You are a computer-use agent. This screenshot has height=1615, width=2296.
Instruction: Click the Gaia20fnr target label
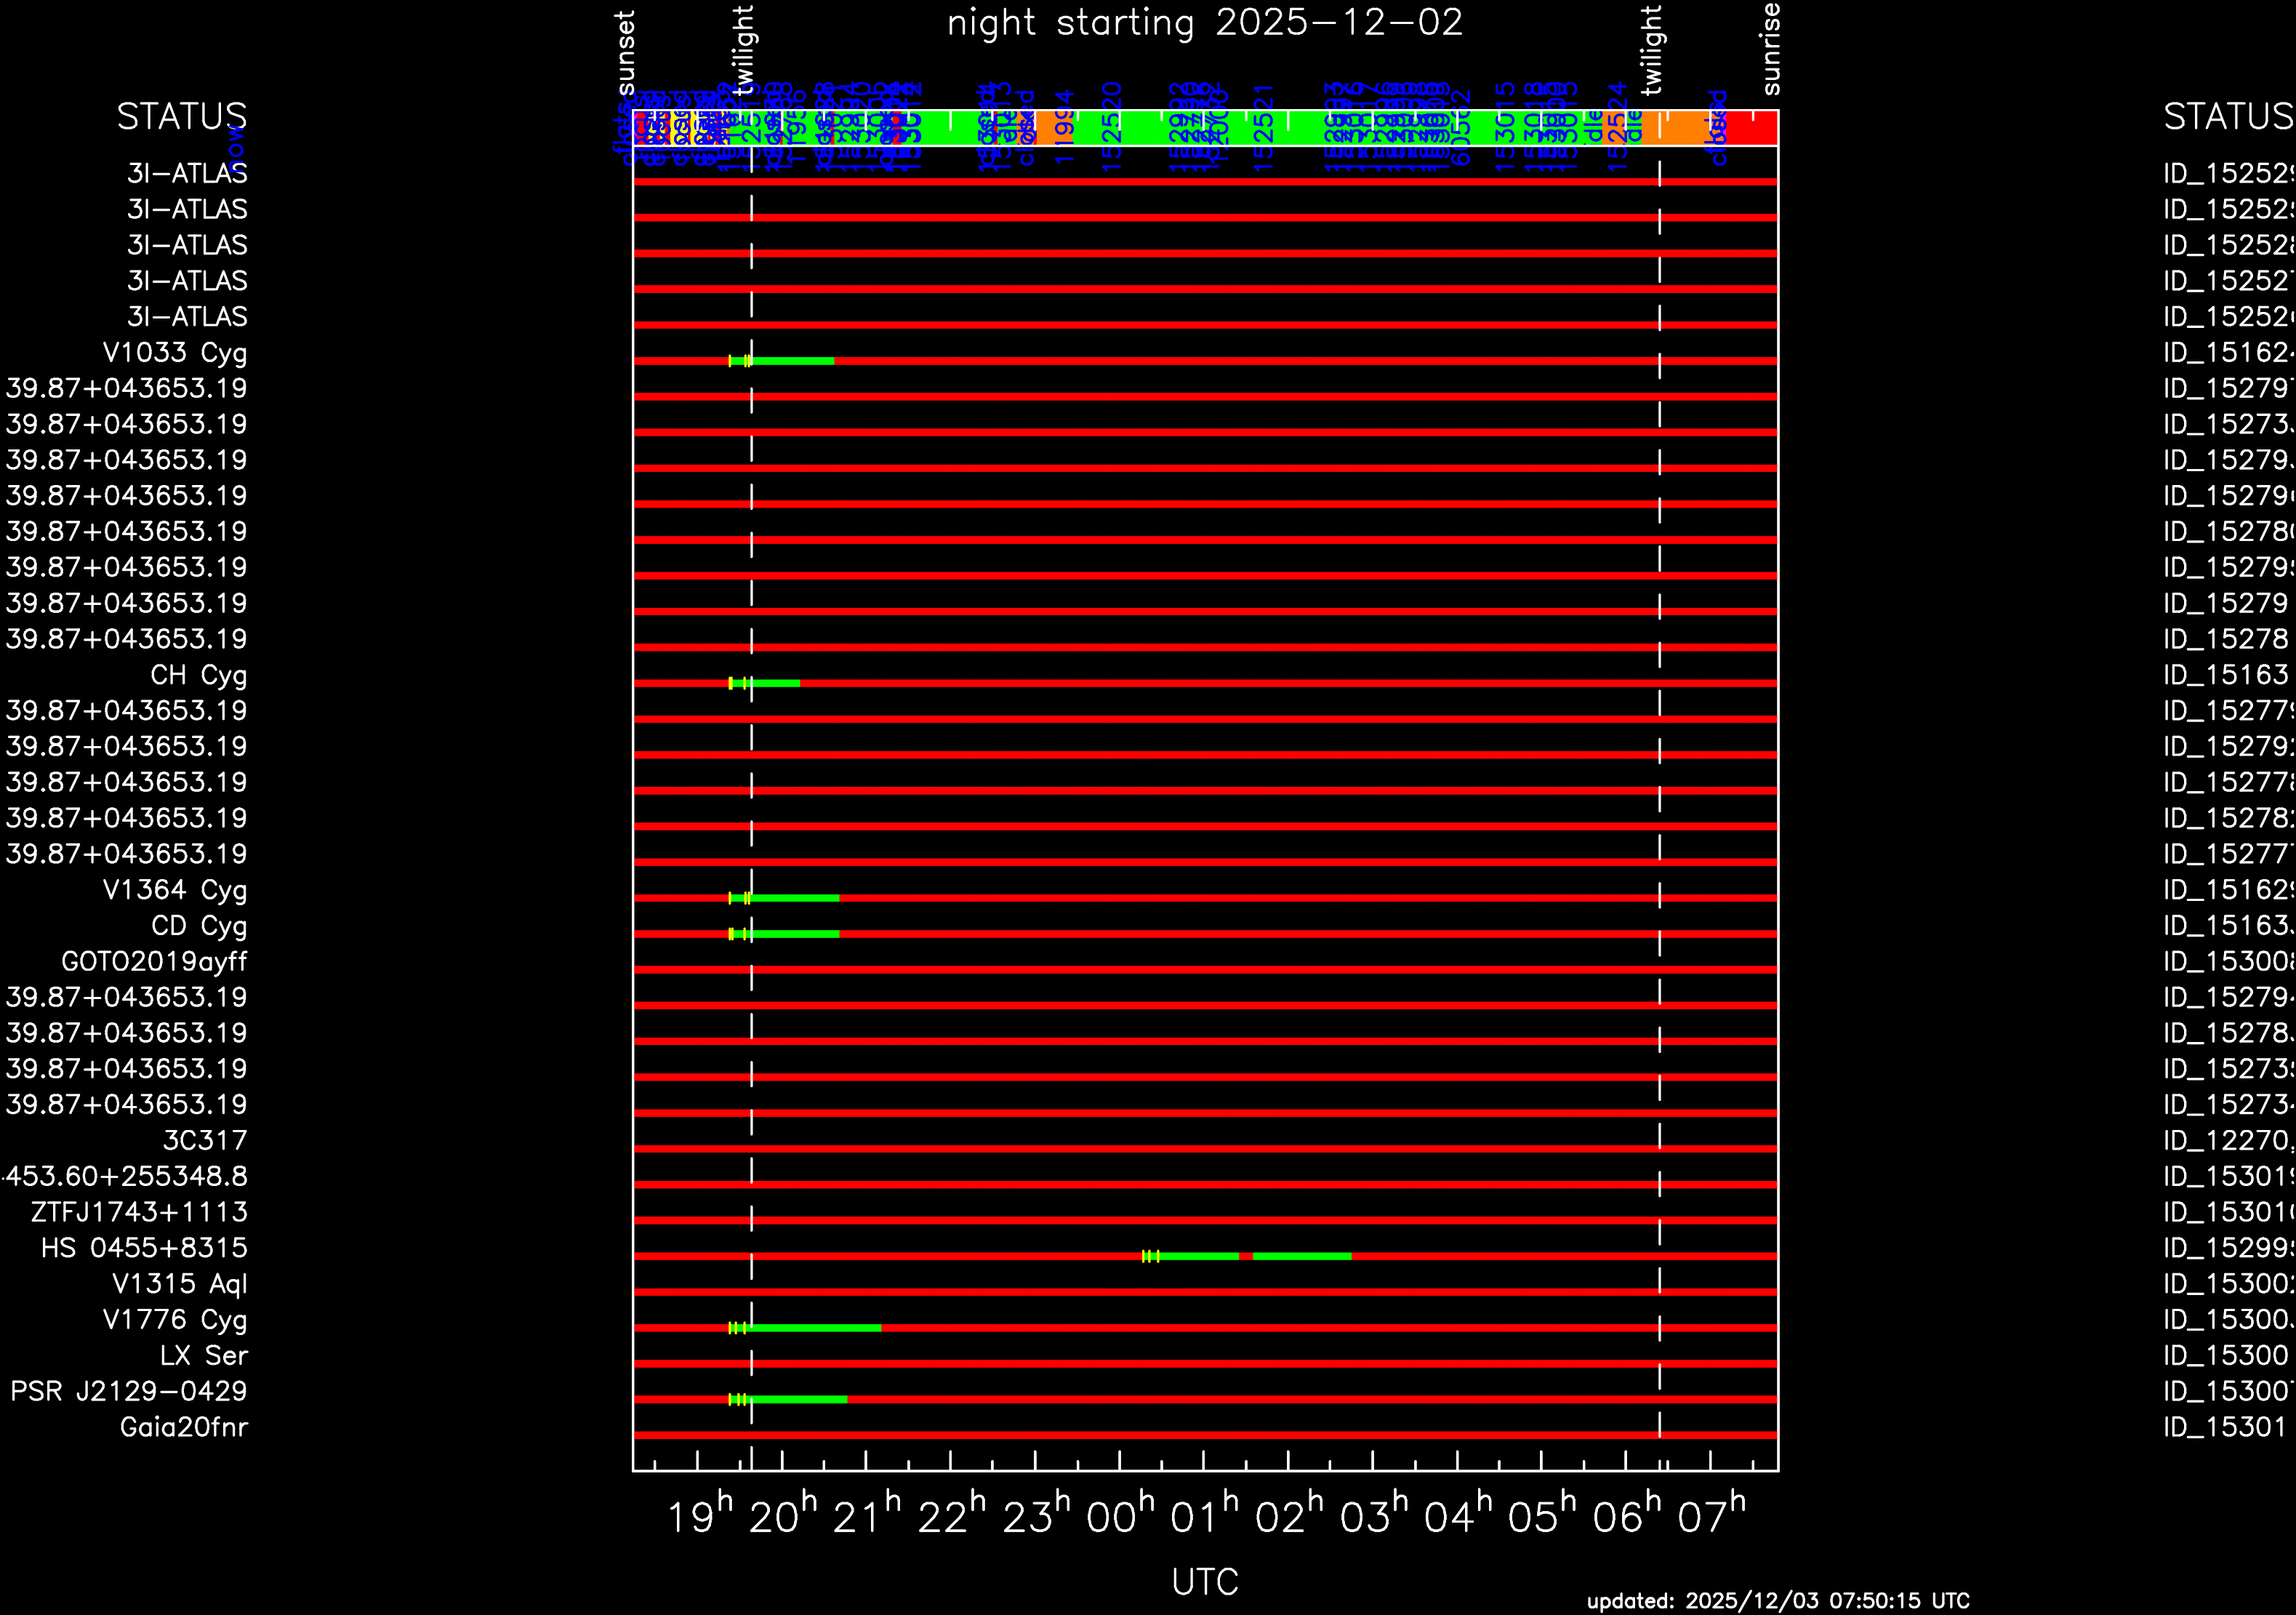point(183,1427)
